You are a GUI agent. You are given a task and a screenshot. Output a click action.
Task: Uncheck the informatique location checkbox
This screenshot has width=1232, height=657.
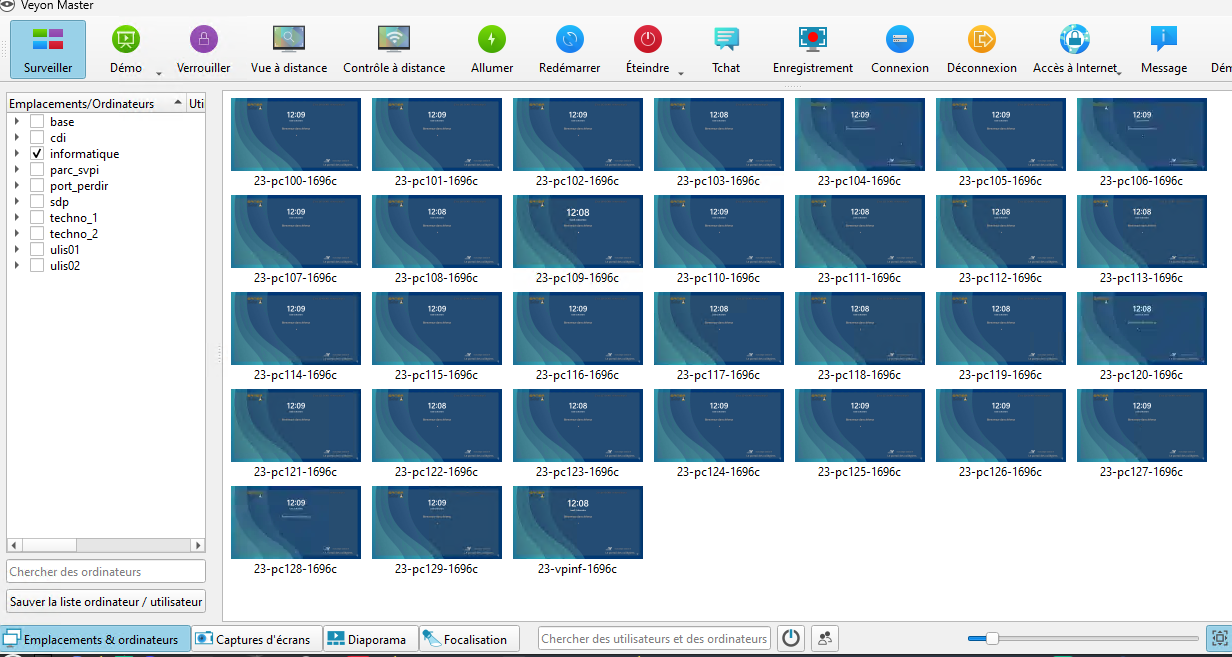point(37,154)
